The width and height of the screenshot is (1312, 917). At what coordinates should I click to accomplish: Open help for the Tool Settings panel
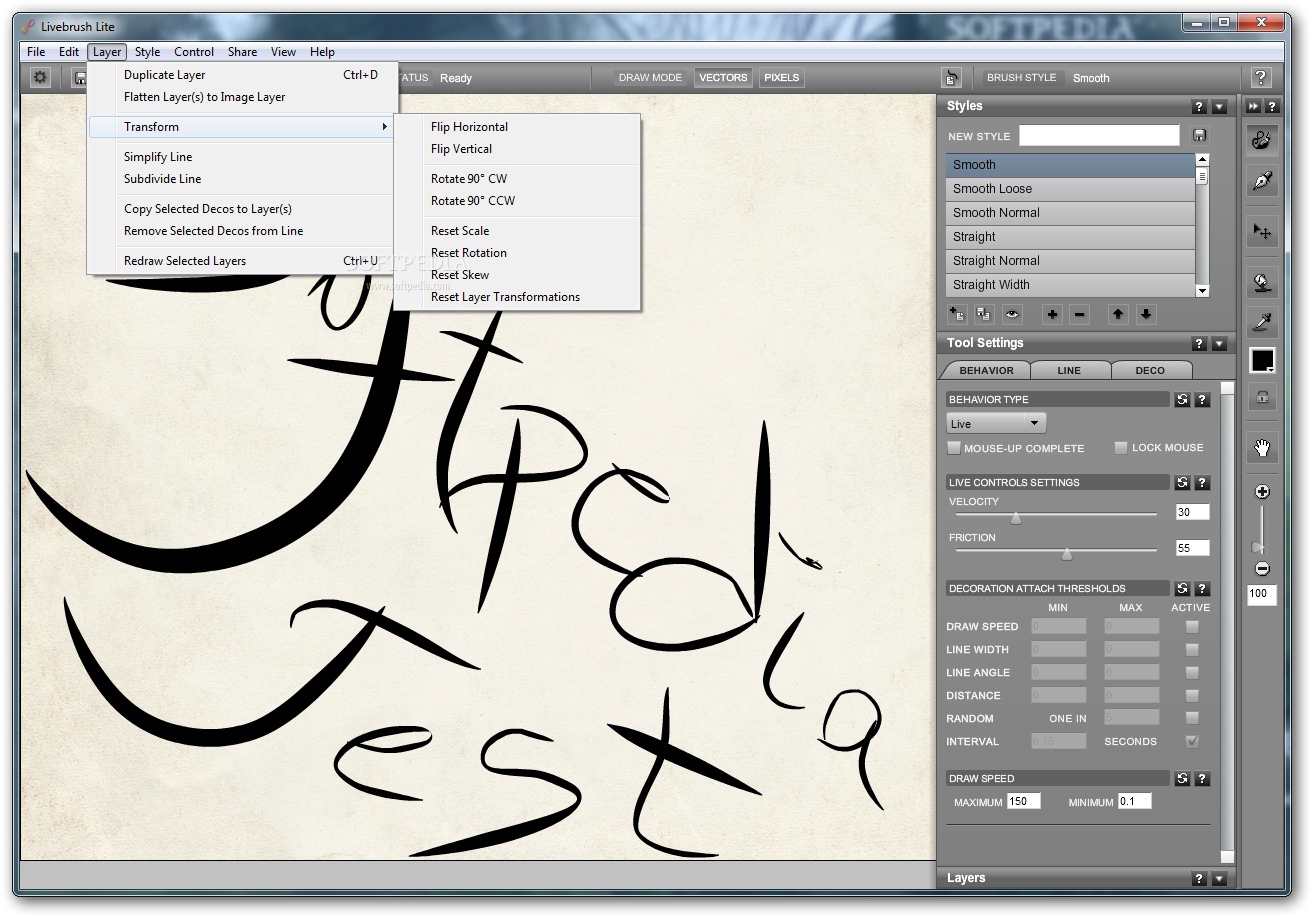(x=1199, y=344)
